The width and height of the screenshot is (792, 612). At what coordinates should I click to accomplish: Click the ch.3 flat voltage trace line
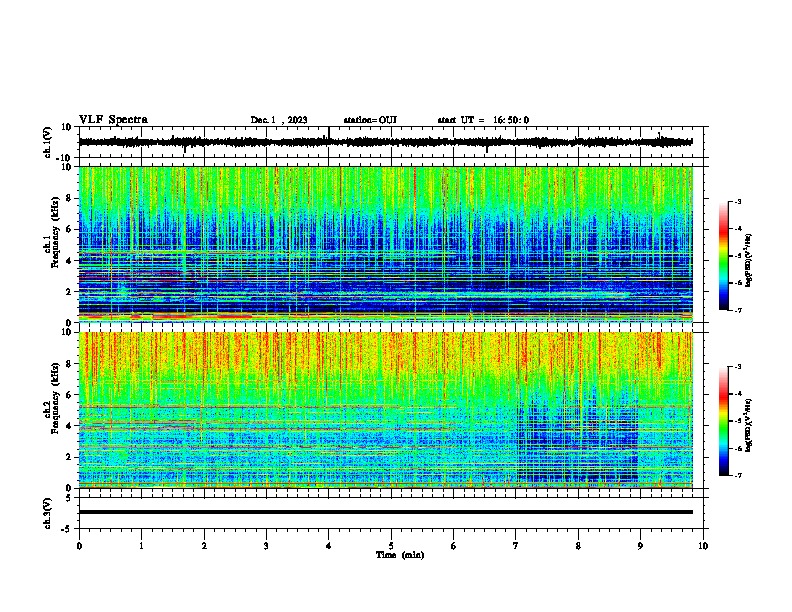pyautogui.click(x=385, y=512)
